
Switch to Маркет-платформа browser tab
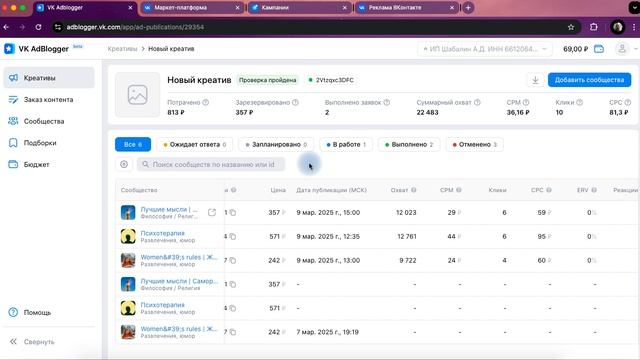pos(191,7)
